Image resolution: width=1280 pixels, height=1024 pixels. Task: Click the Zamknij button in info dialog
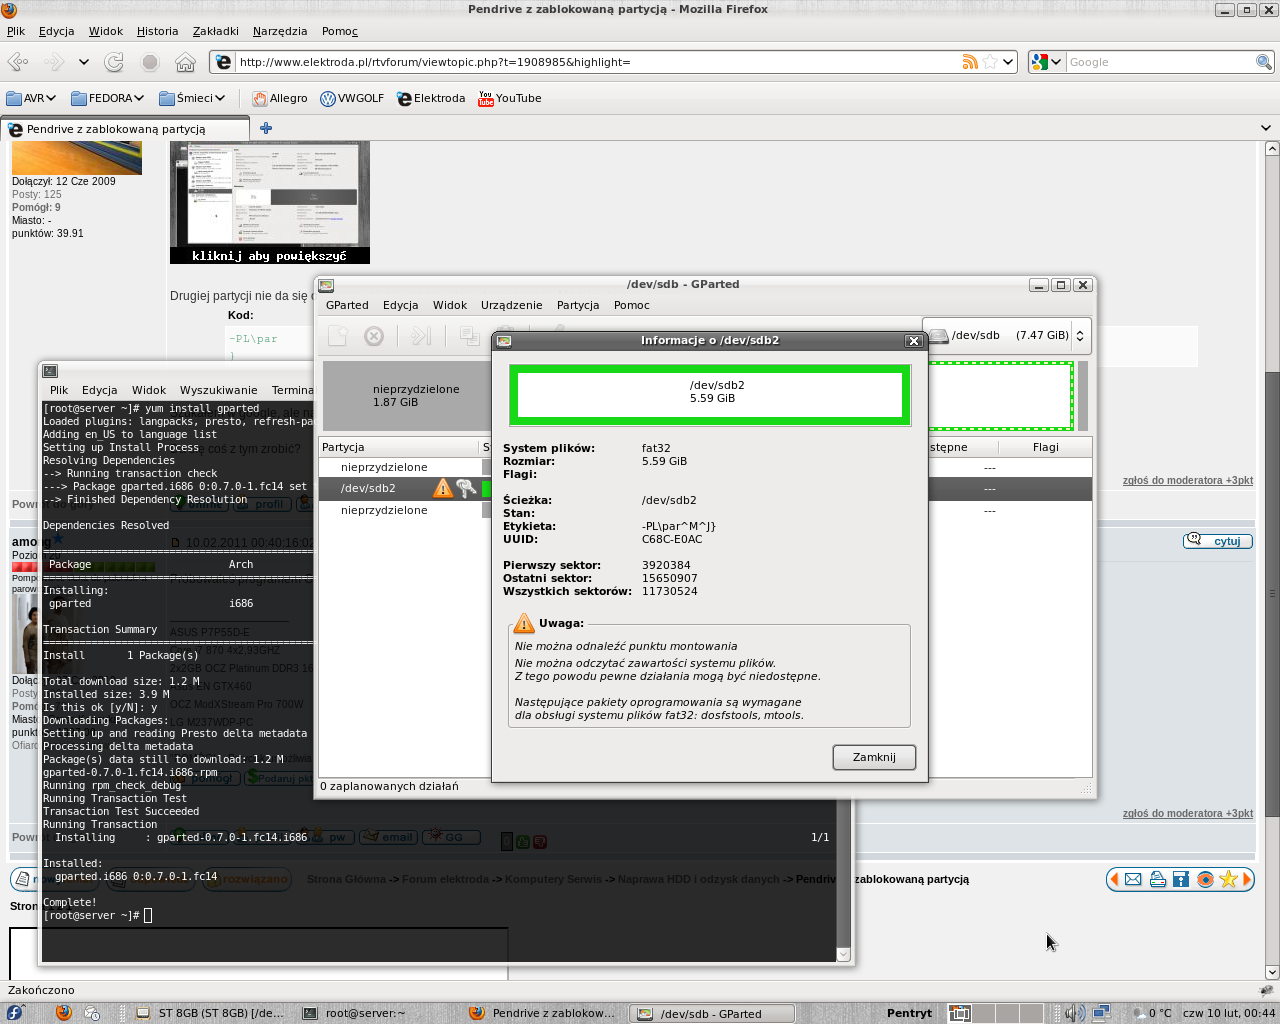tap(874, 757)
